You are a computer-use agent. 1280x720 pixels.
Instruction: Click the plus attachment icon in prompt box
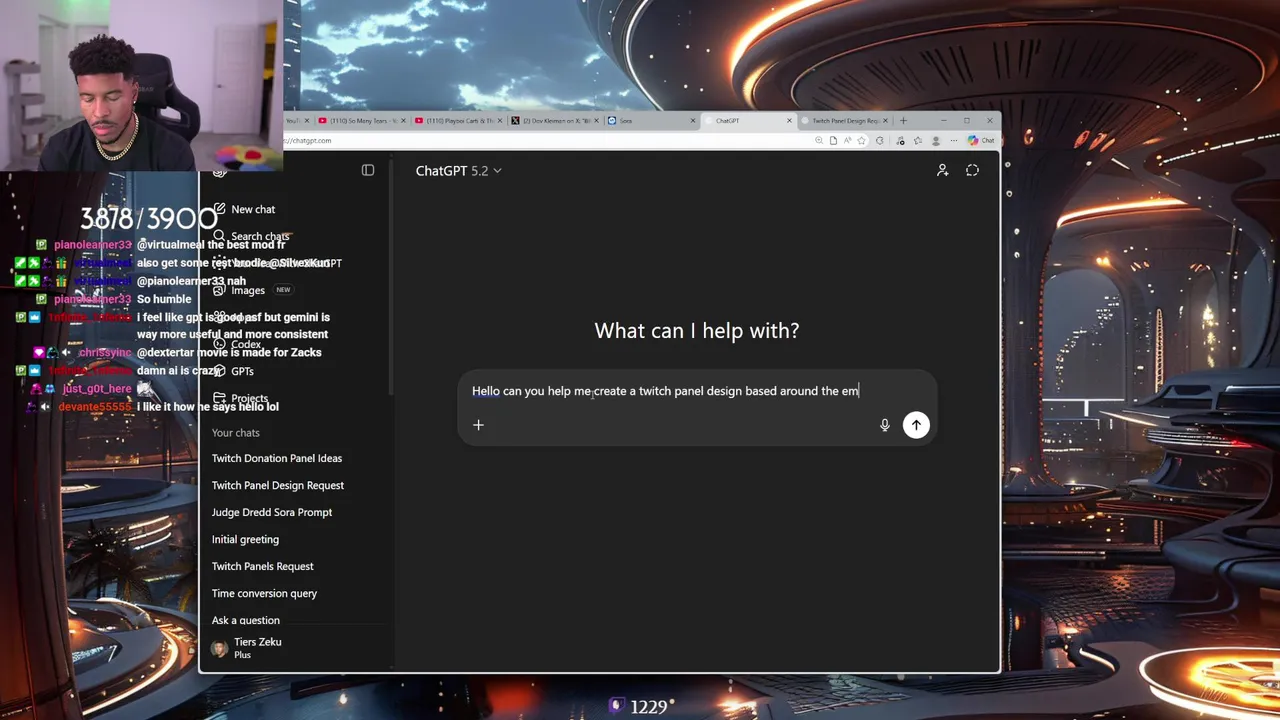[x=478, y=425]
